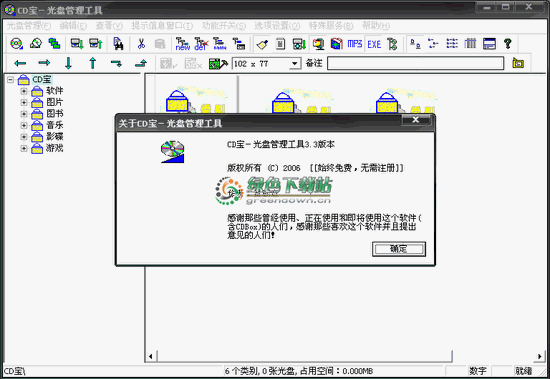550x379 pixels.
Task: Expand the 音乐 tree node
Action: tap(24, 125)
